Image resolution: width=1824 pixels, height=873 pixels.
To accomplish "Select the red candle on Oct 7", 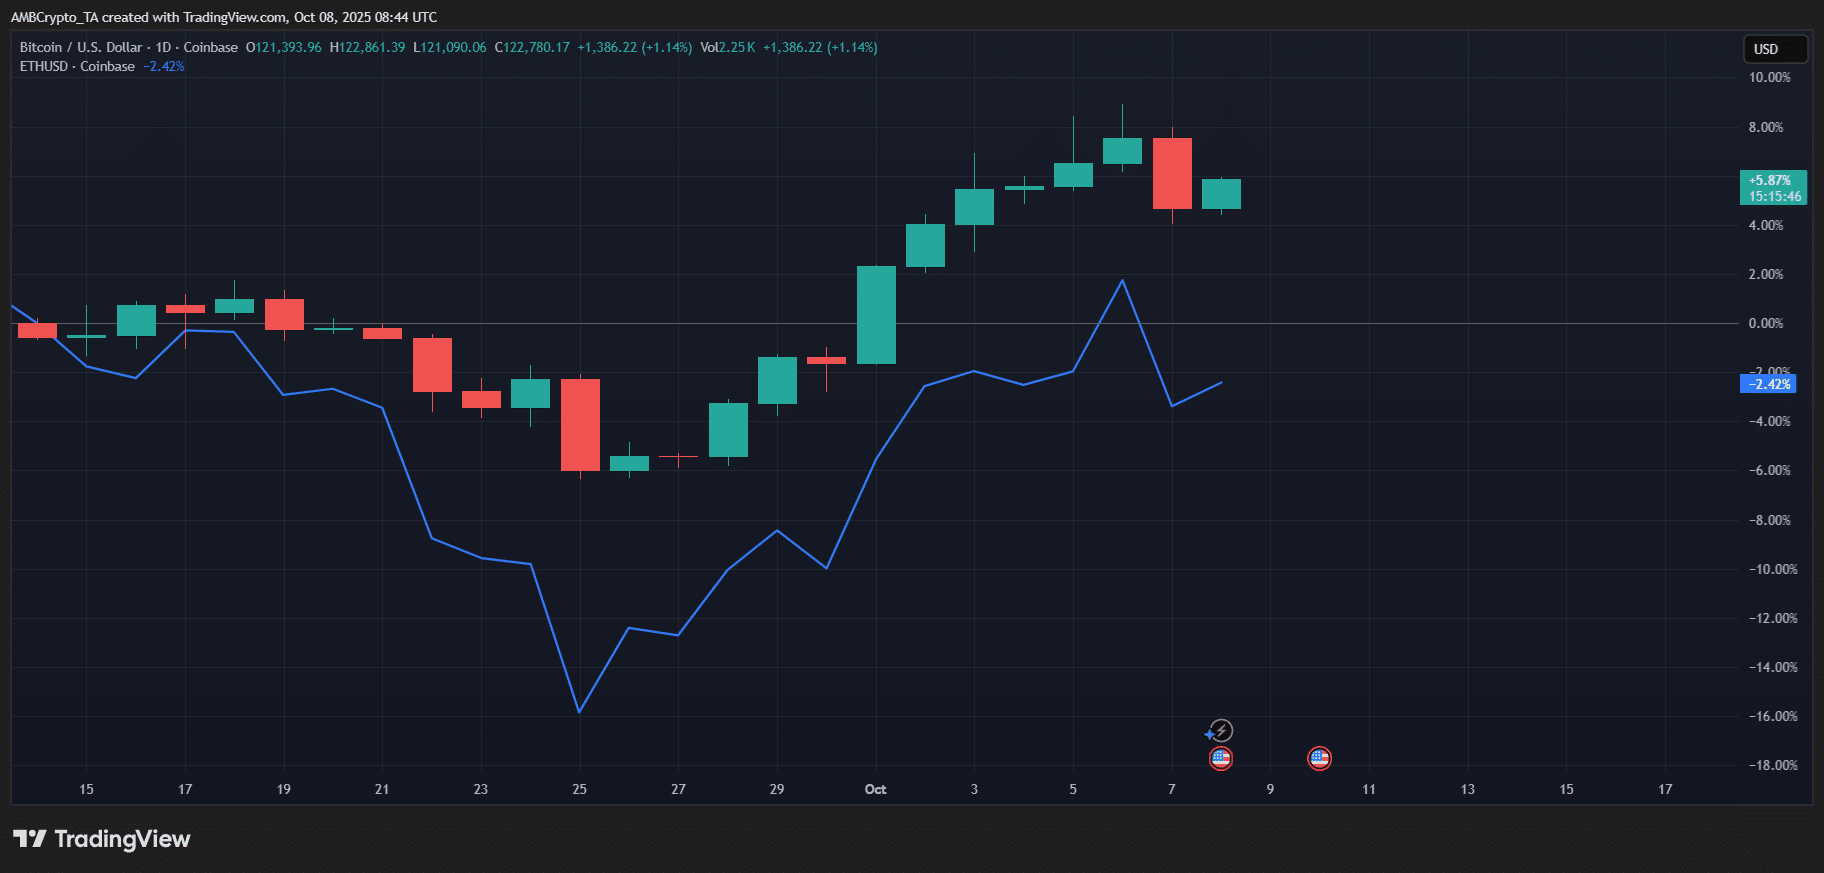I will pos(1172,173).
